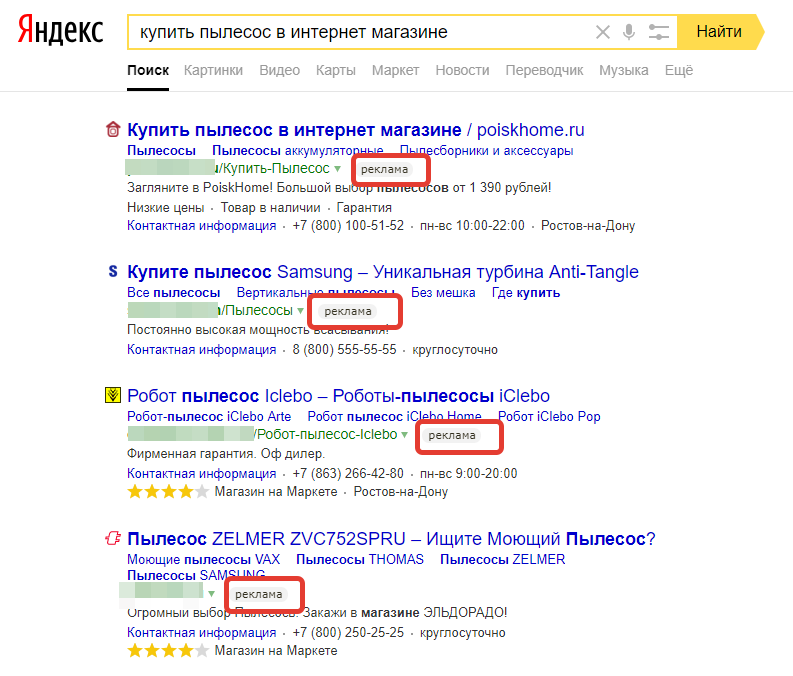Click Робот-пылесос iClebo Arte sitelink
Image resolution: width=793 pixels, height=676 pixels.
209,417
